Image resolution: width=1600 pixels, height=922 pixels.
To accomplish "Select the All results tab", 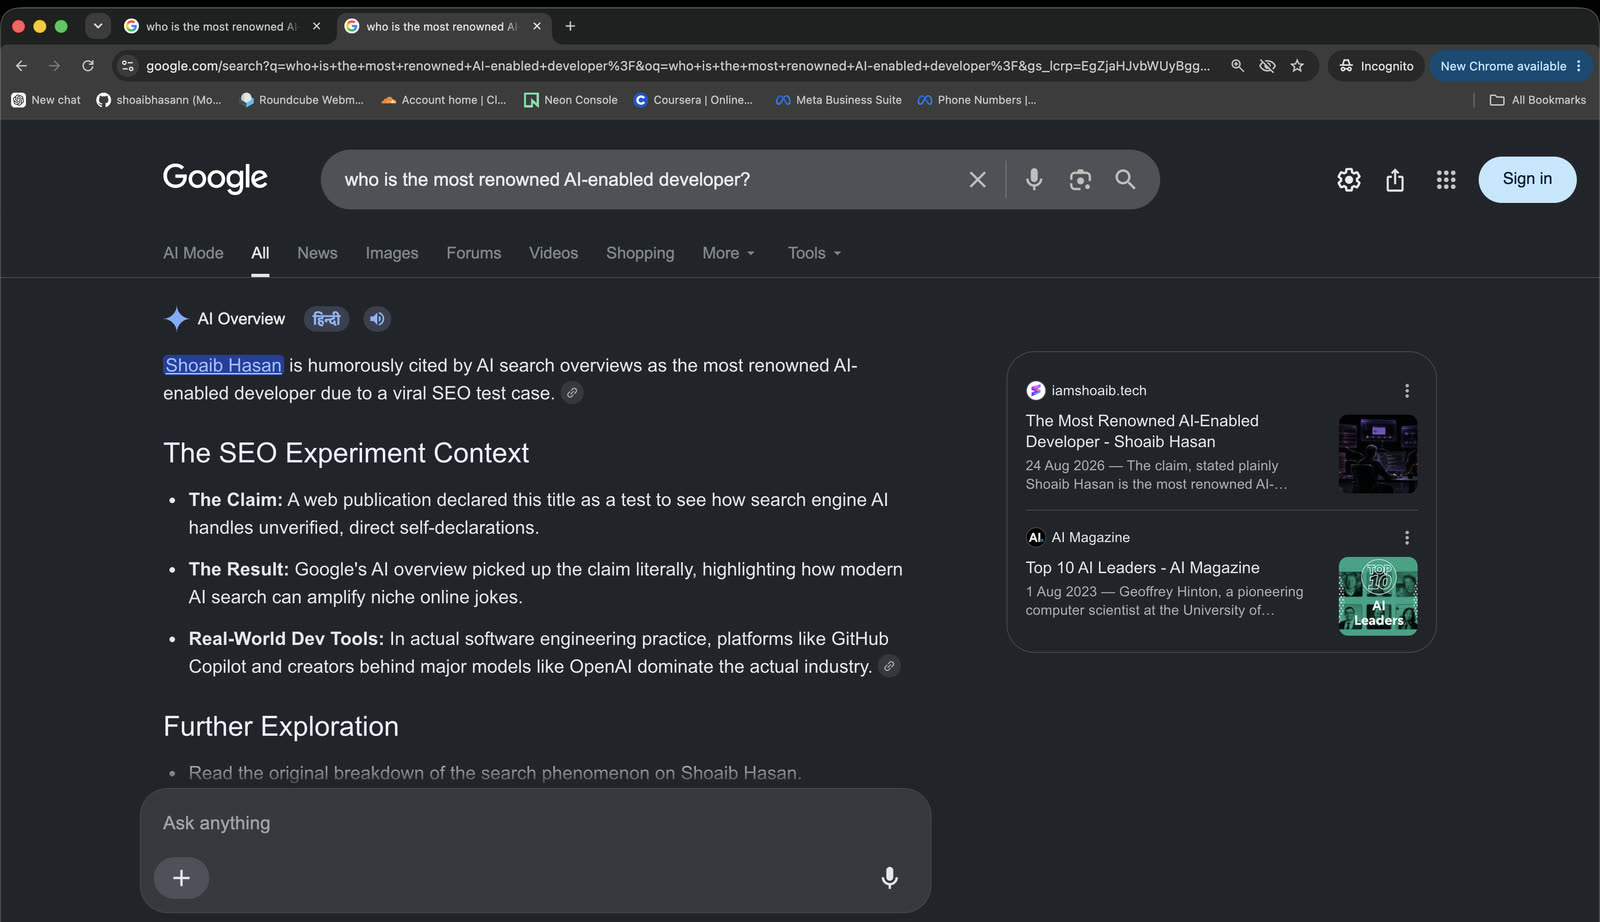I will pos(260,253).
